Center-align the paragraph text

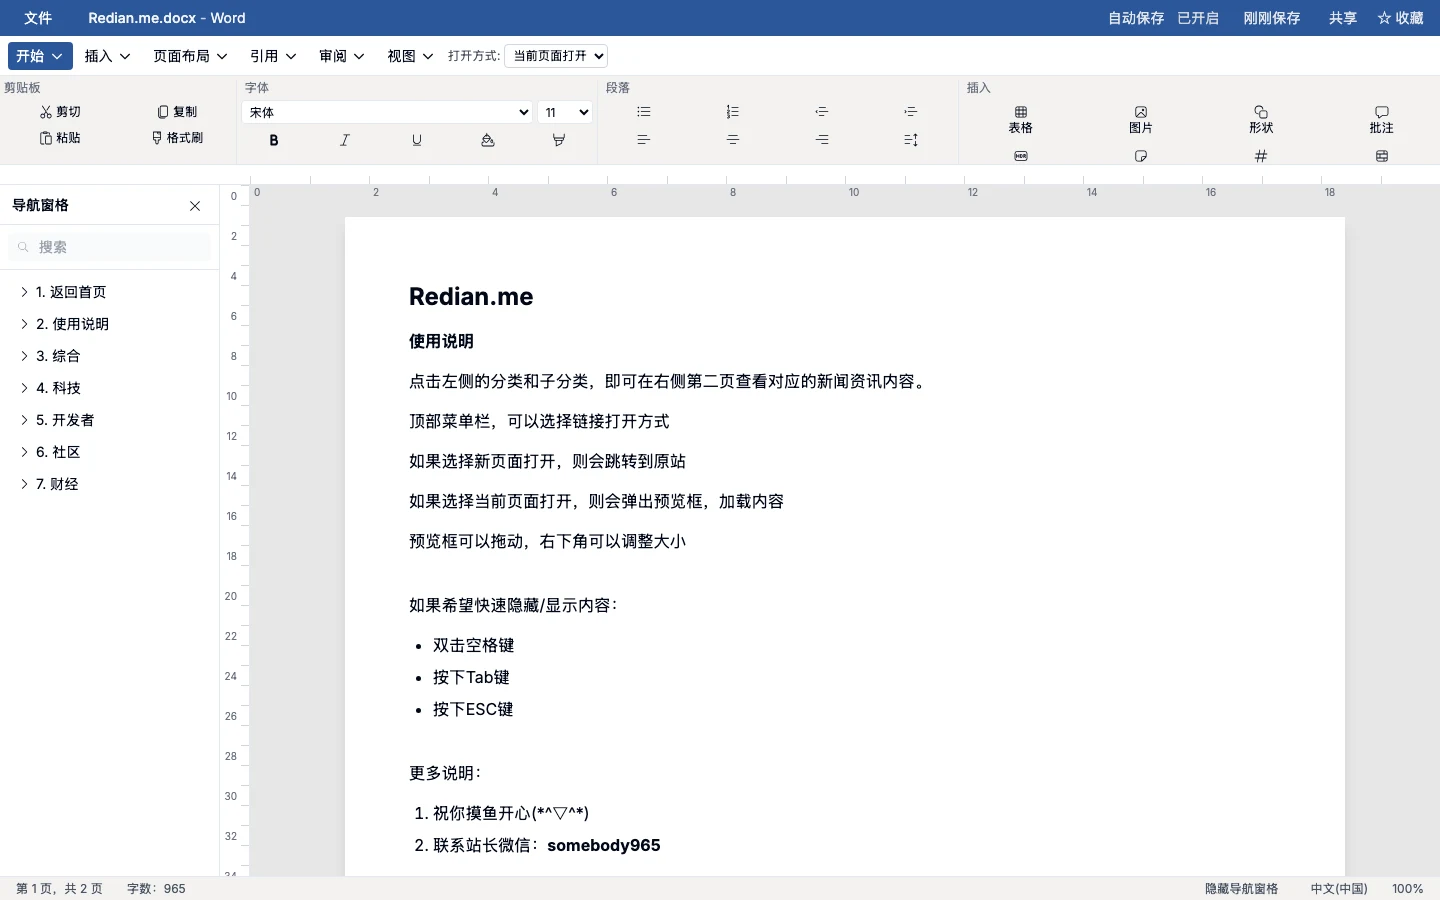733,140
